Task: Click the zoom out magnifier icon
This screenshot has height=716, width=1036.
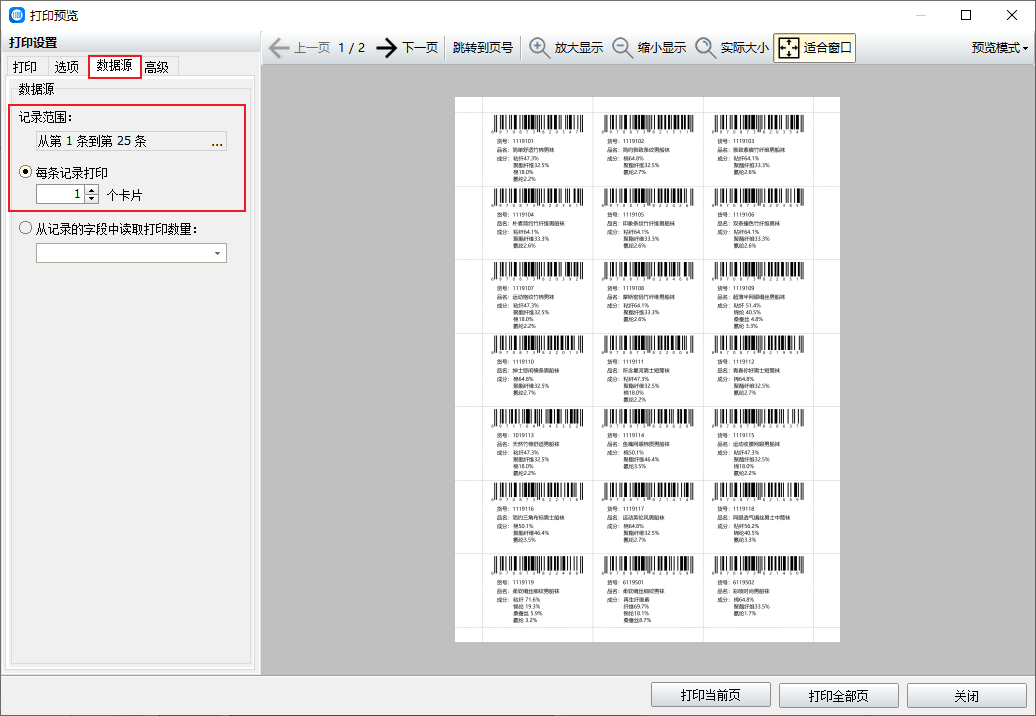Action: [x=622, y=48]
